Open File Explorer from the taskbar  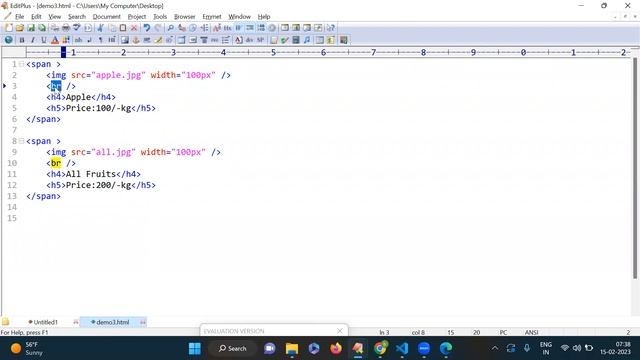pos(292,349)
